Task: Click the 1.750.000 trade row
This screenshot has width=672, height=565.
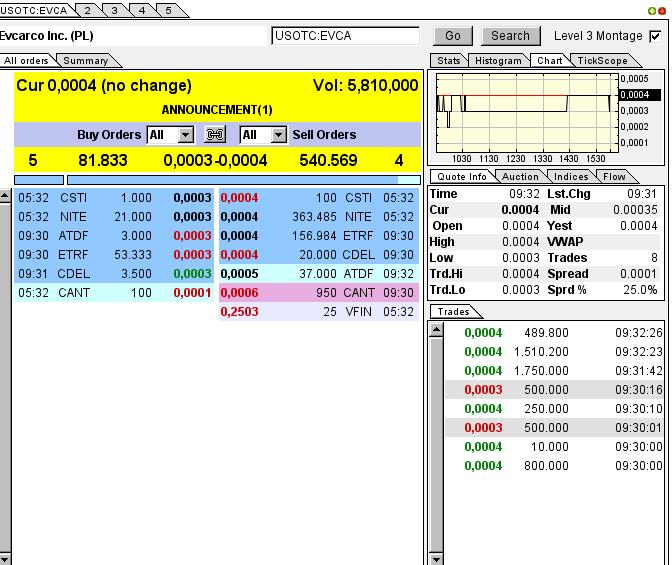Action: tap(554, 370)
